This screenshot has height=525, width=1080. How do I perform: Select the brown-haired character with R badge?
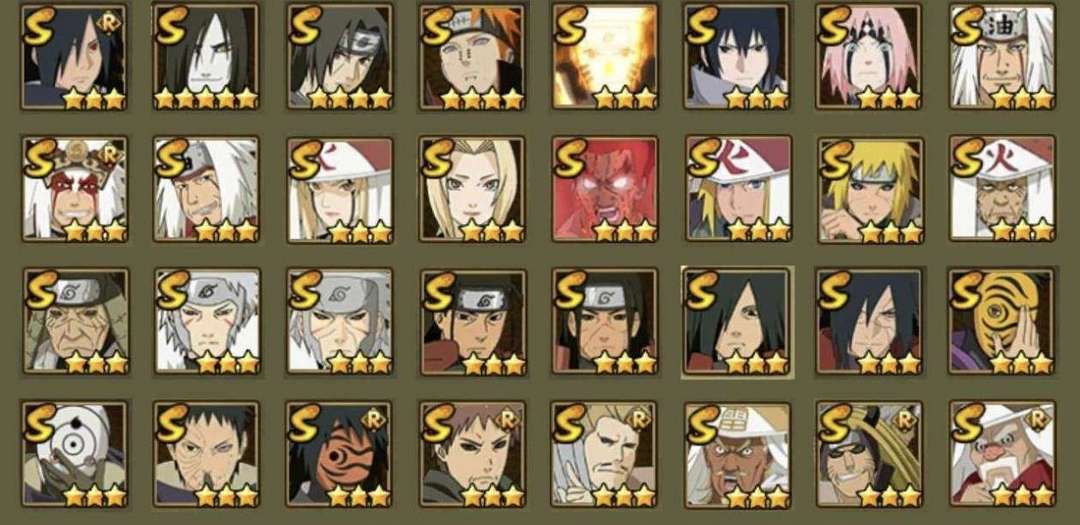tap(472, 454)
